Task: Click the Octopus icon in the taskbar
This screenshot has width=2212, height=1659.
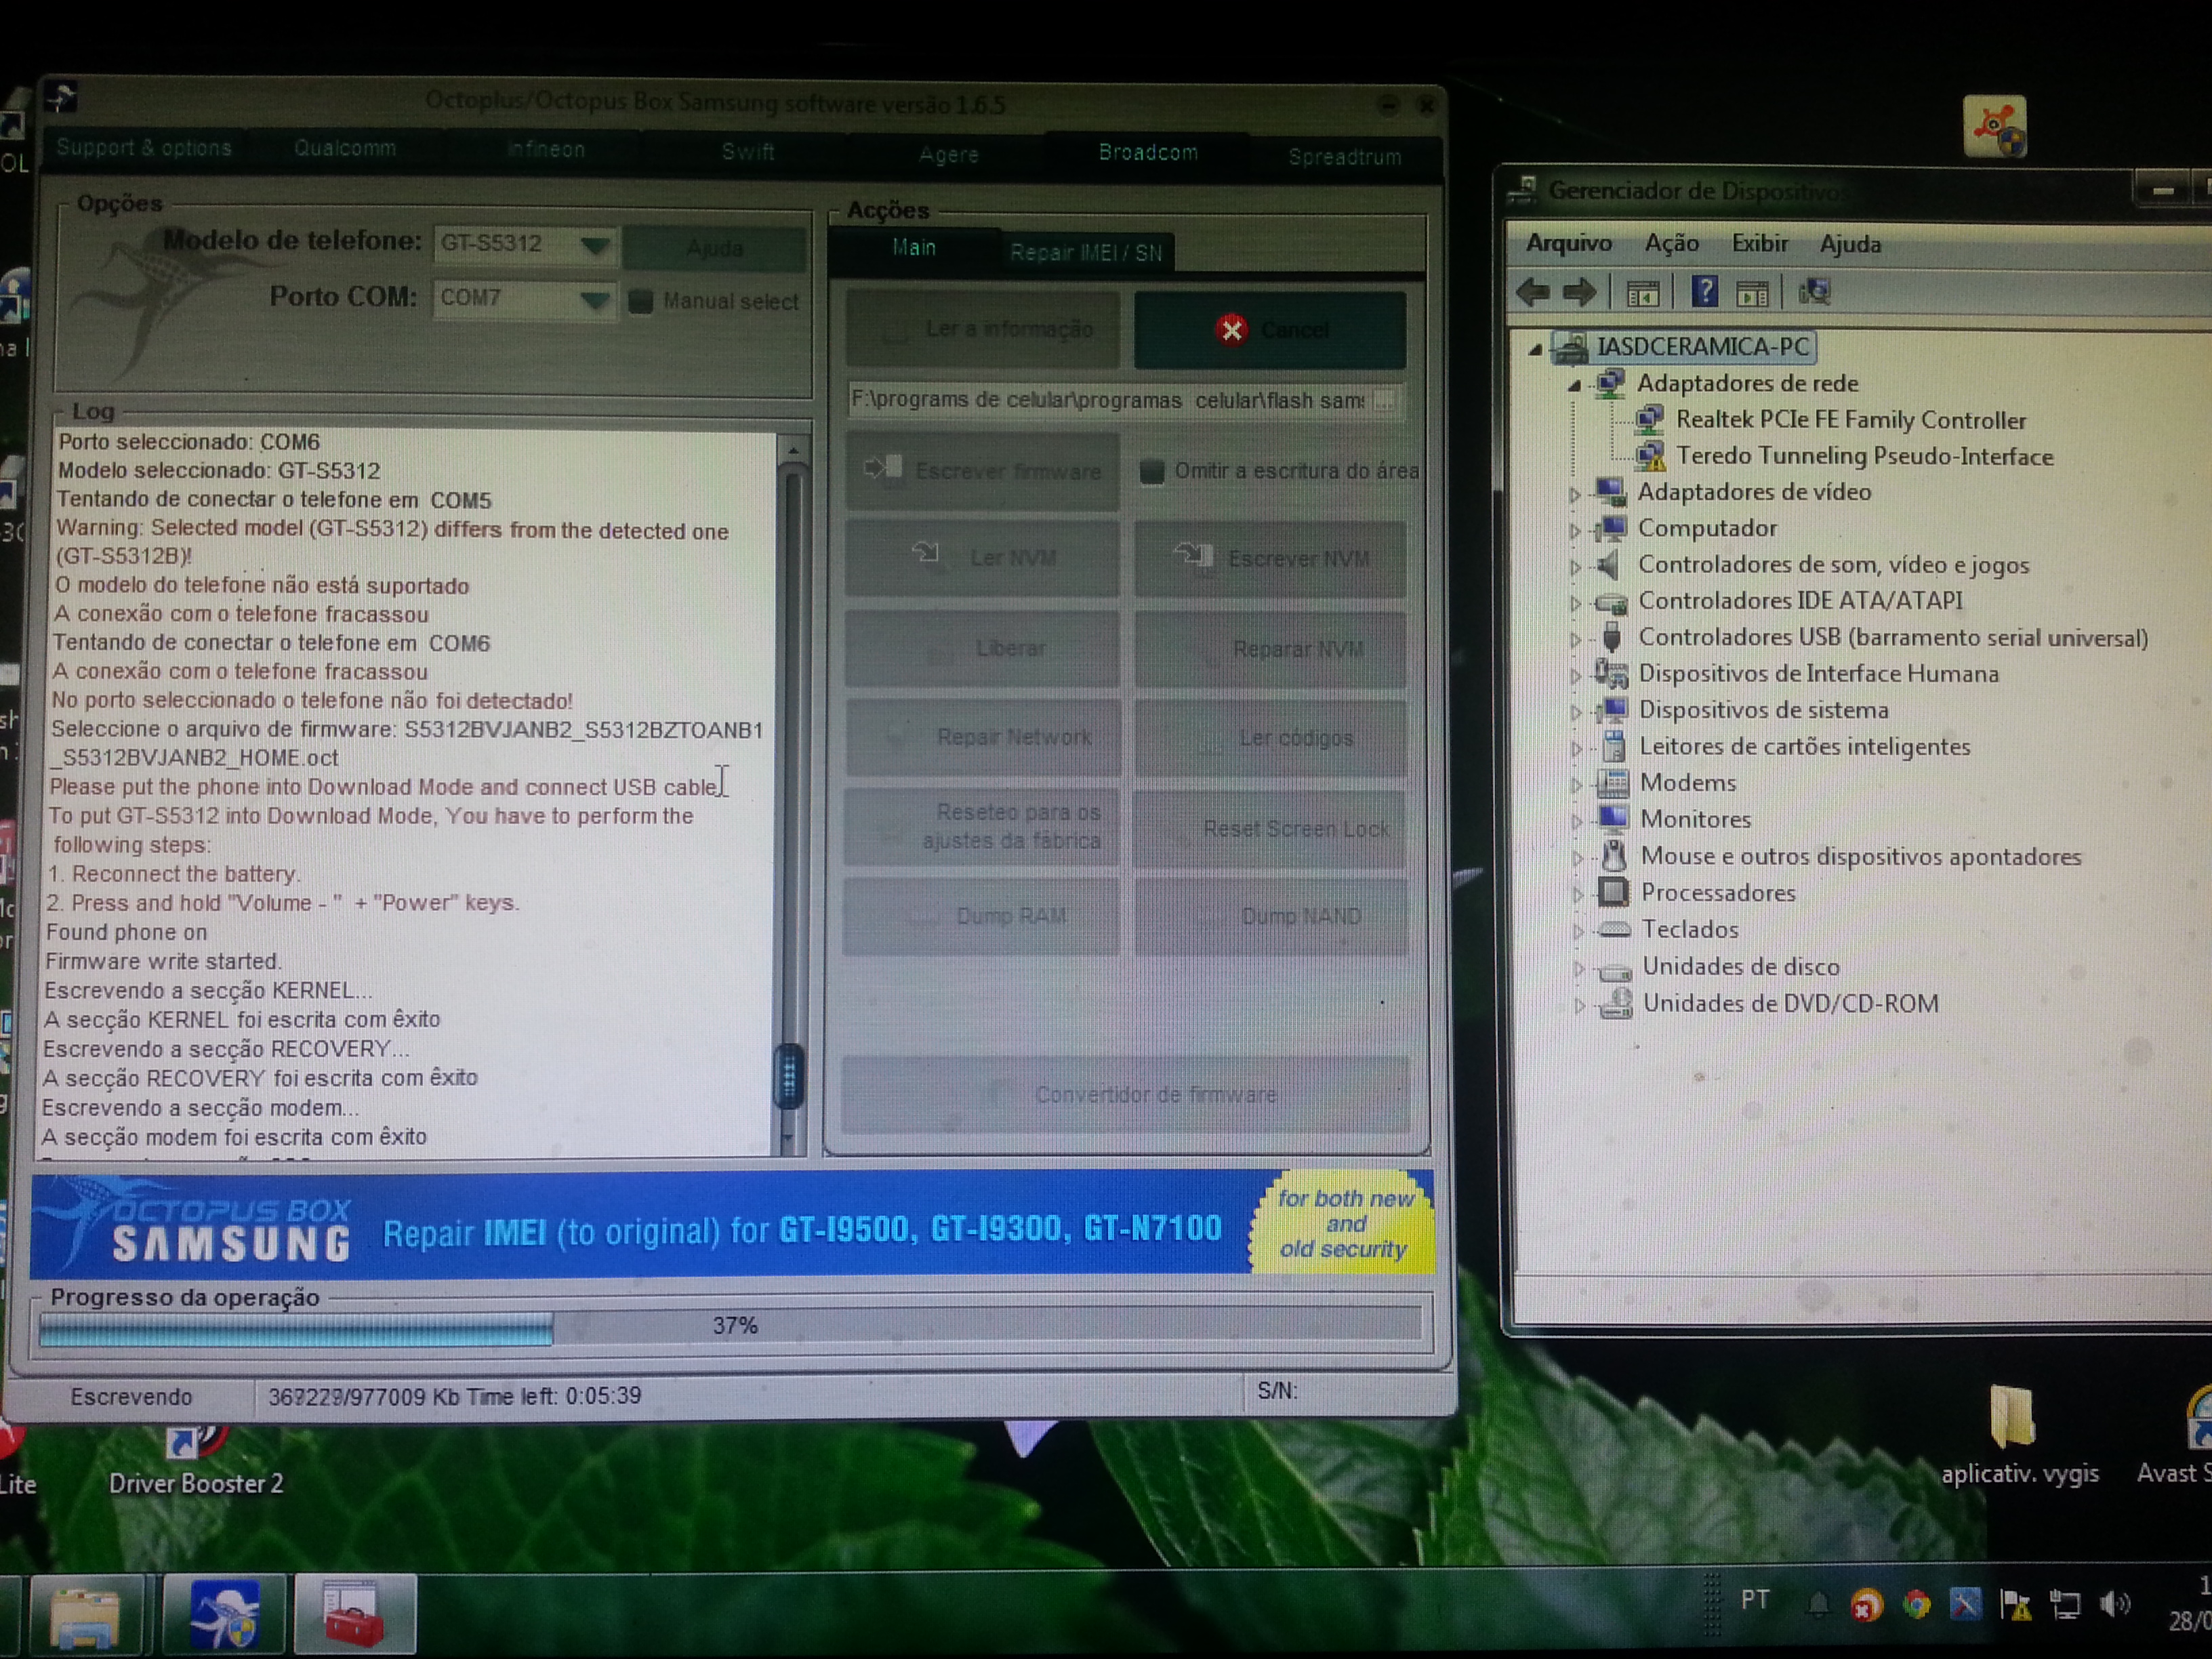Action: [225, 1614]
